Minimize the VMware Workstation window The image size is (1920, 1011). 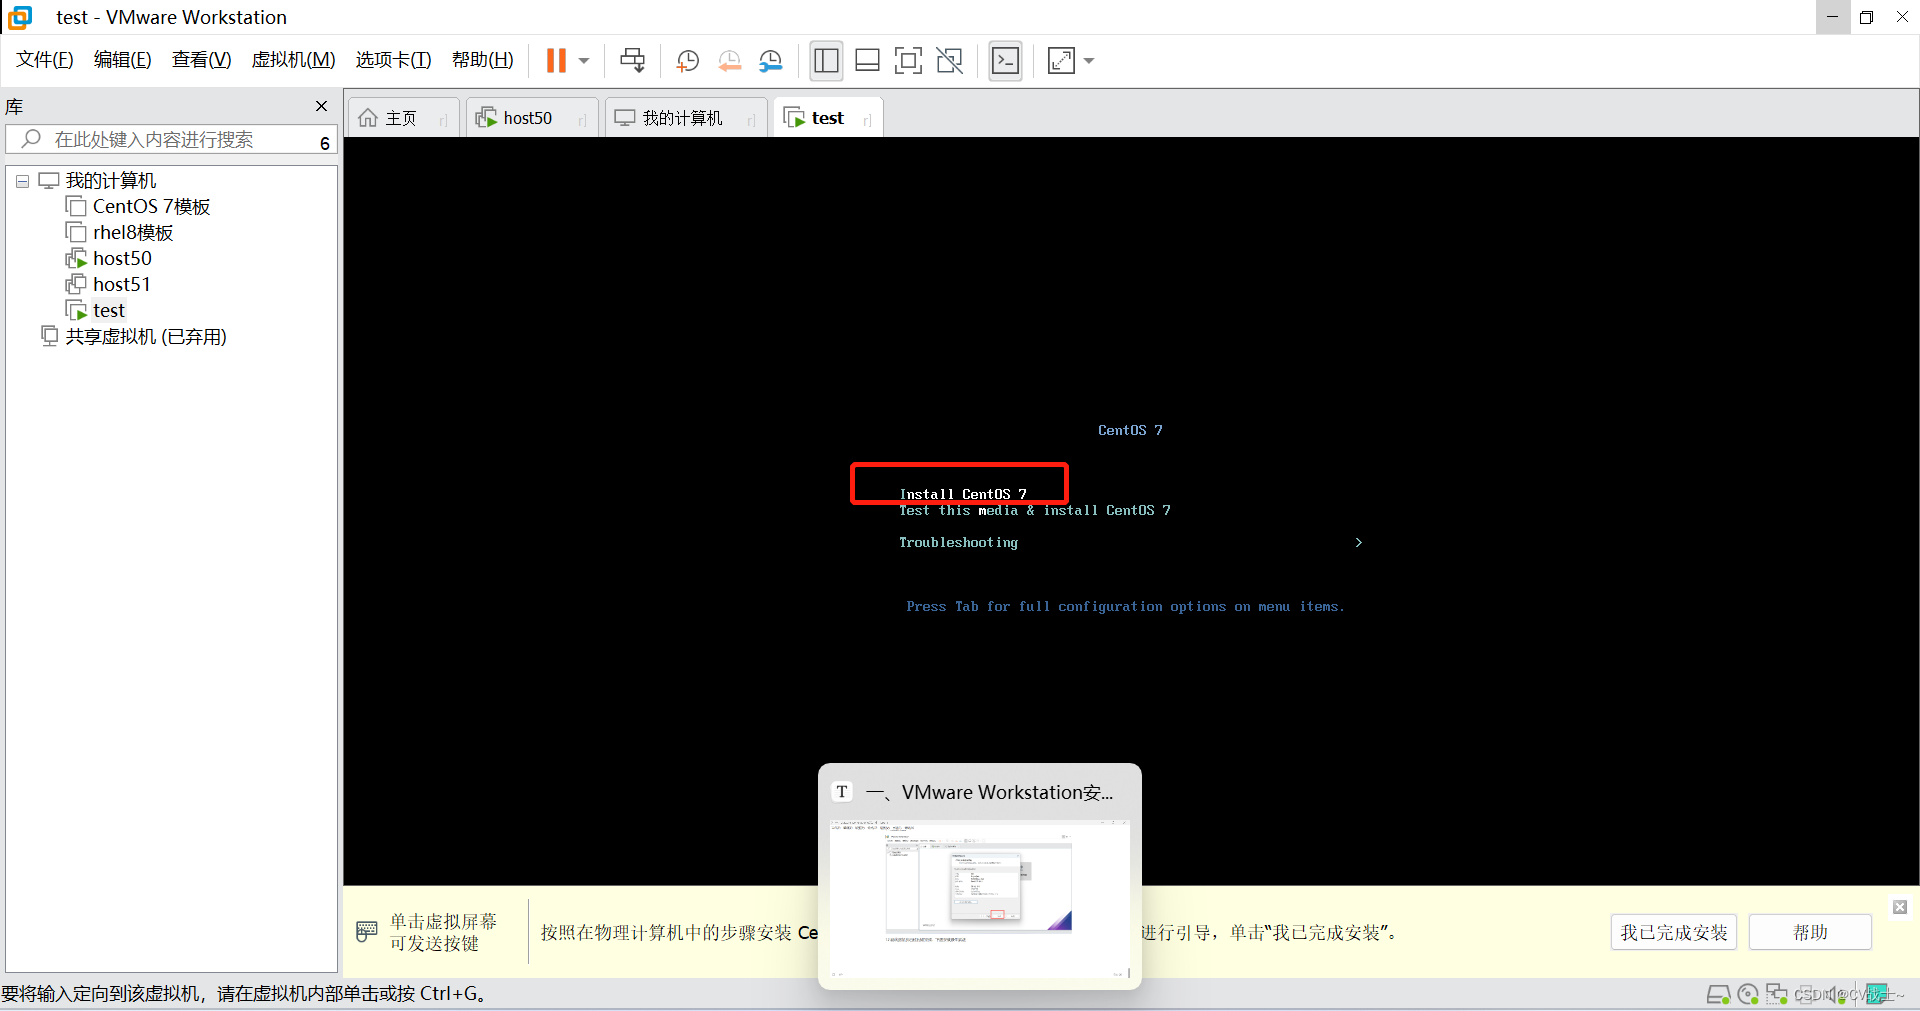[x=1832, y=17]
